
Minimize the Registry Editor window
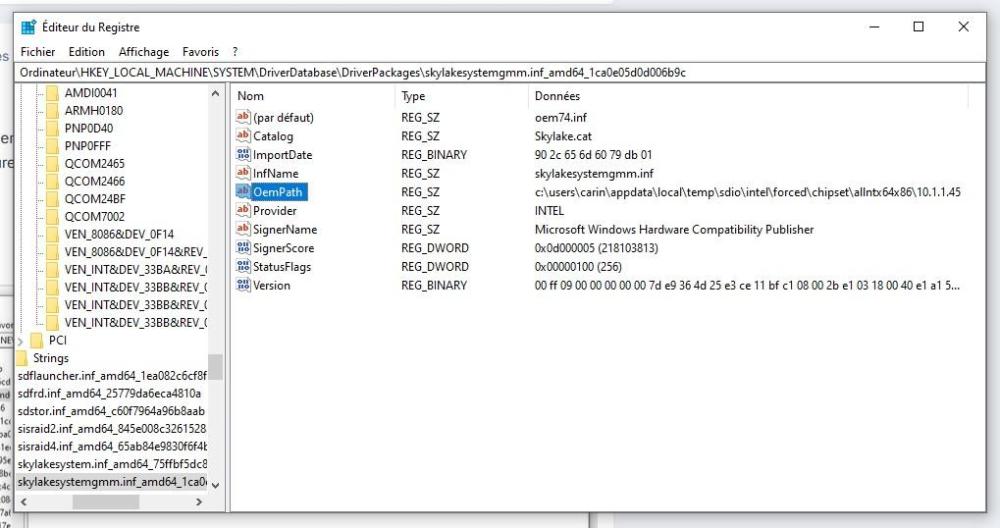click(874, 27)
